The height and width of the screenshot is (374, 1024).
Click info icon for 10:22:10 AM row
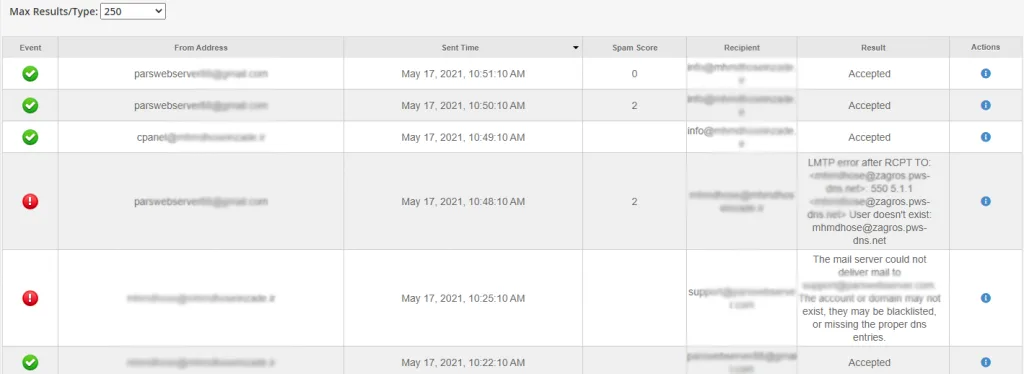click(985, 362)
